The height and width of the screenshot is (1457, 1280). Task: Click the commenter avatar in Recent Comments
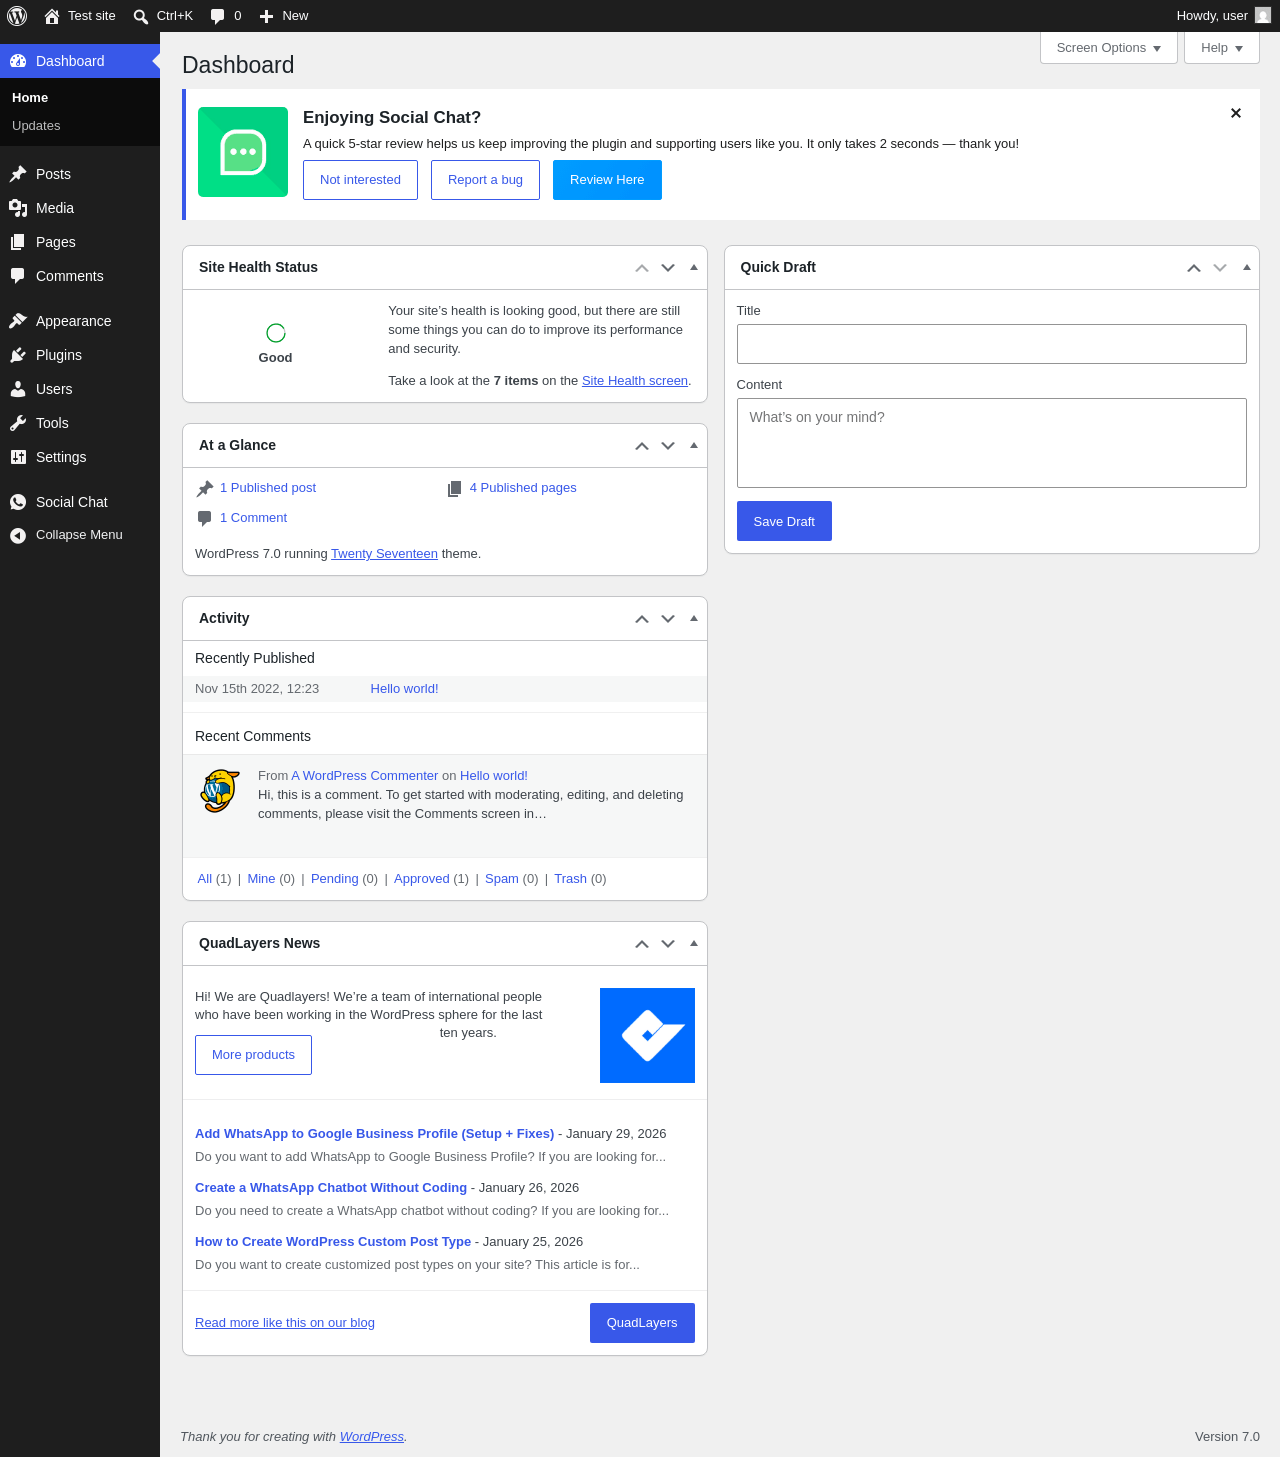220,791
